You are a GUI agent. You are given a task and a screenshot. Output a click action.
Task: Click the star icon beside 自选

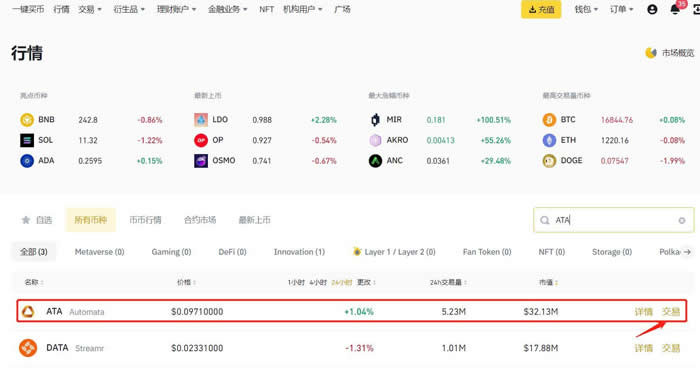point(26,220)
